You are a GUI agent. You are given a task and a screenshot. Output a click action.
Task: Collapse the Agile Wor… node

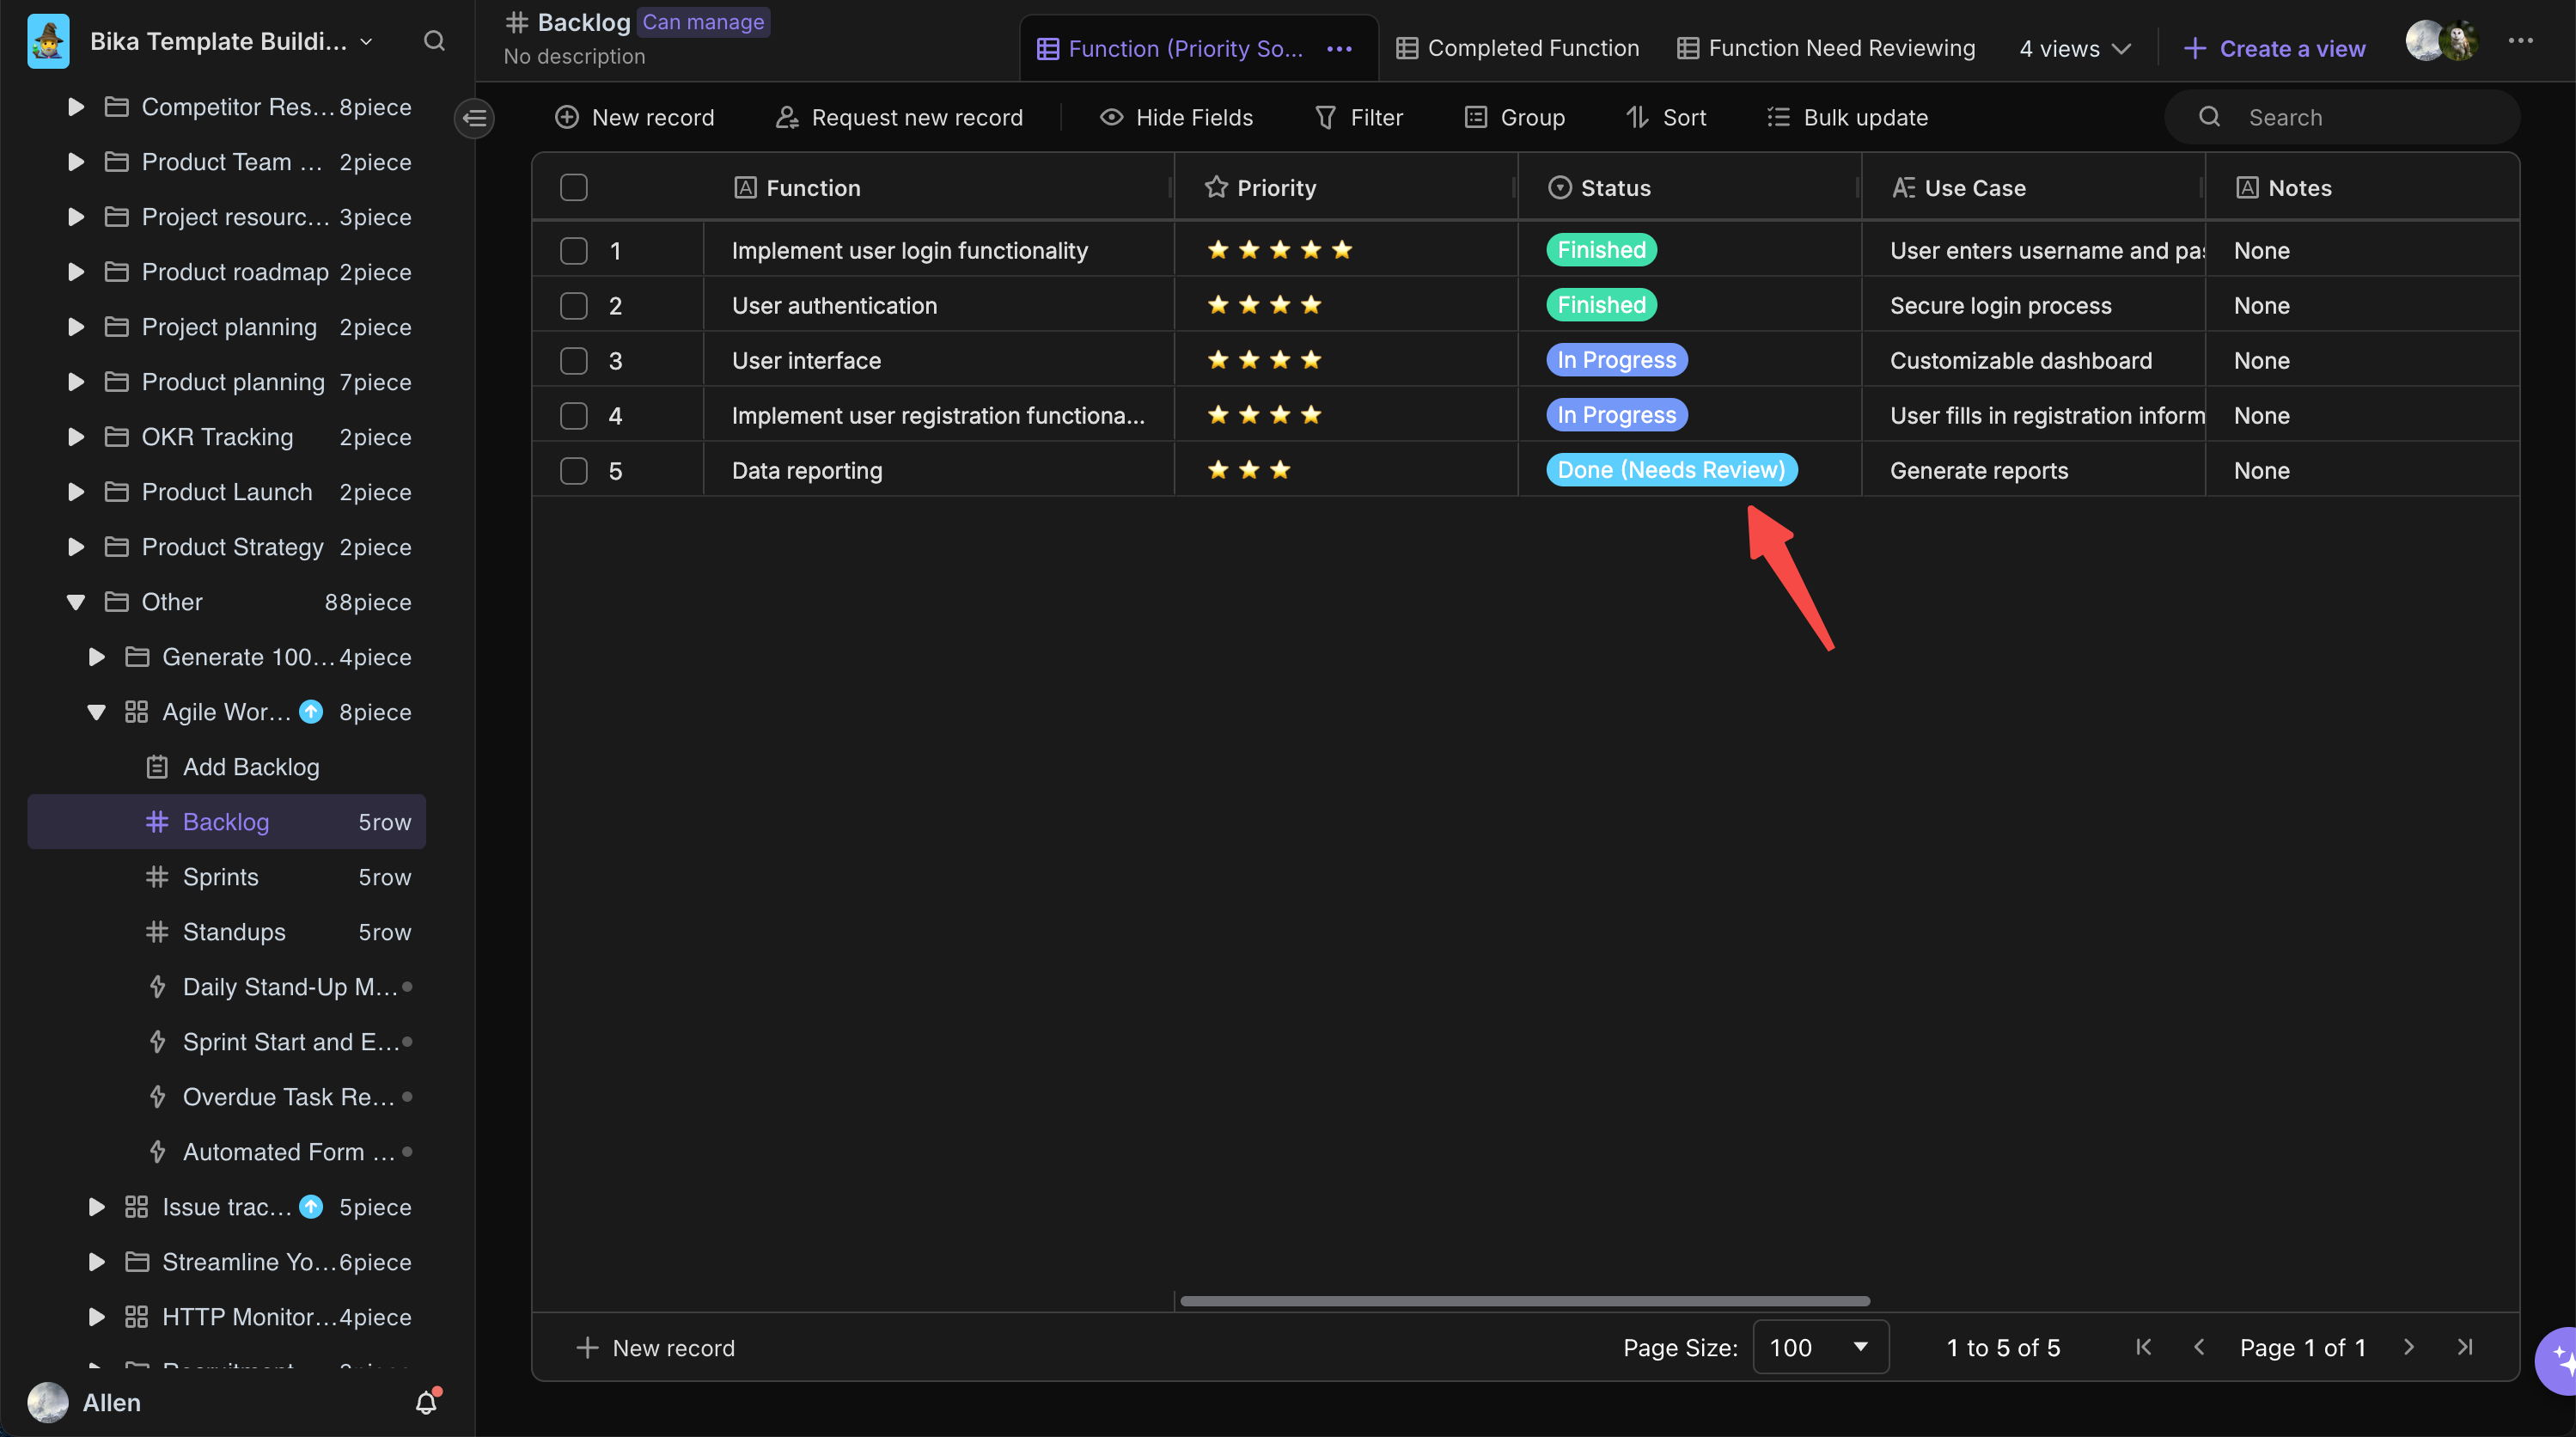[x=96, y=711]
